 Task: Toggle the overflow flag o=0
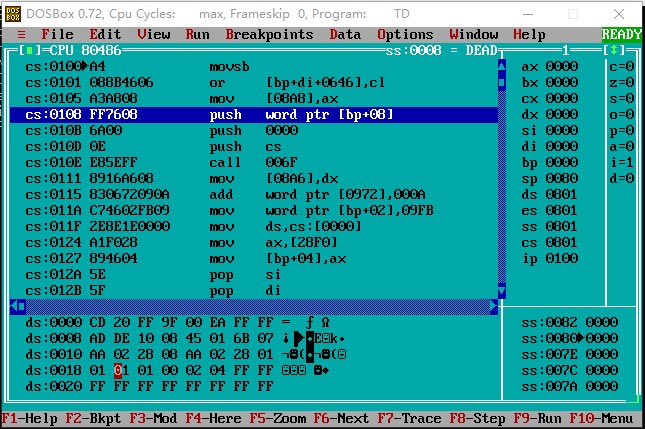click(622, 114)
